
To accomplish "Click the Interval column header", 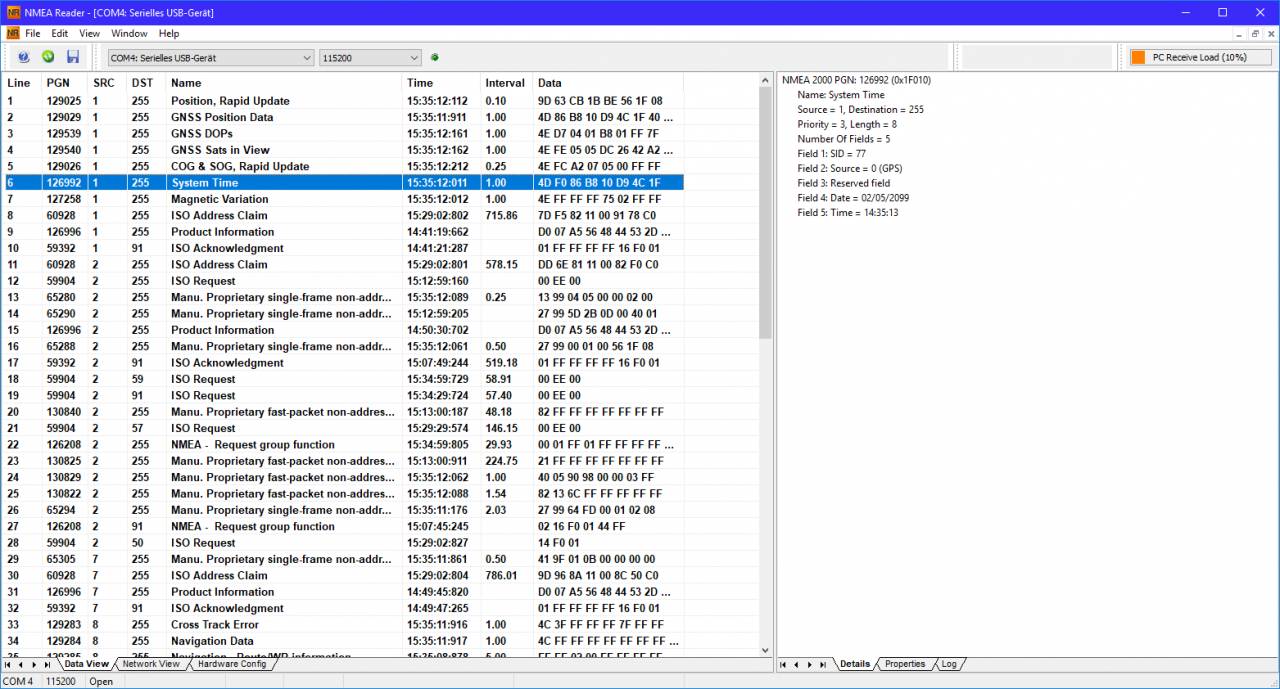I will point(505,83).
